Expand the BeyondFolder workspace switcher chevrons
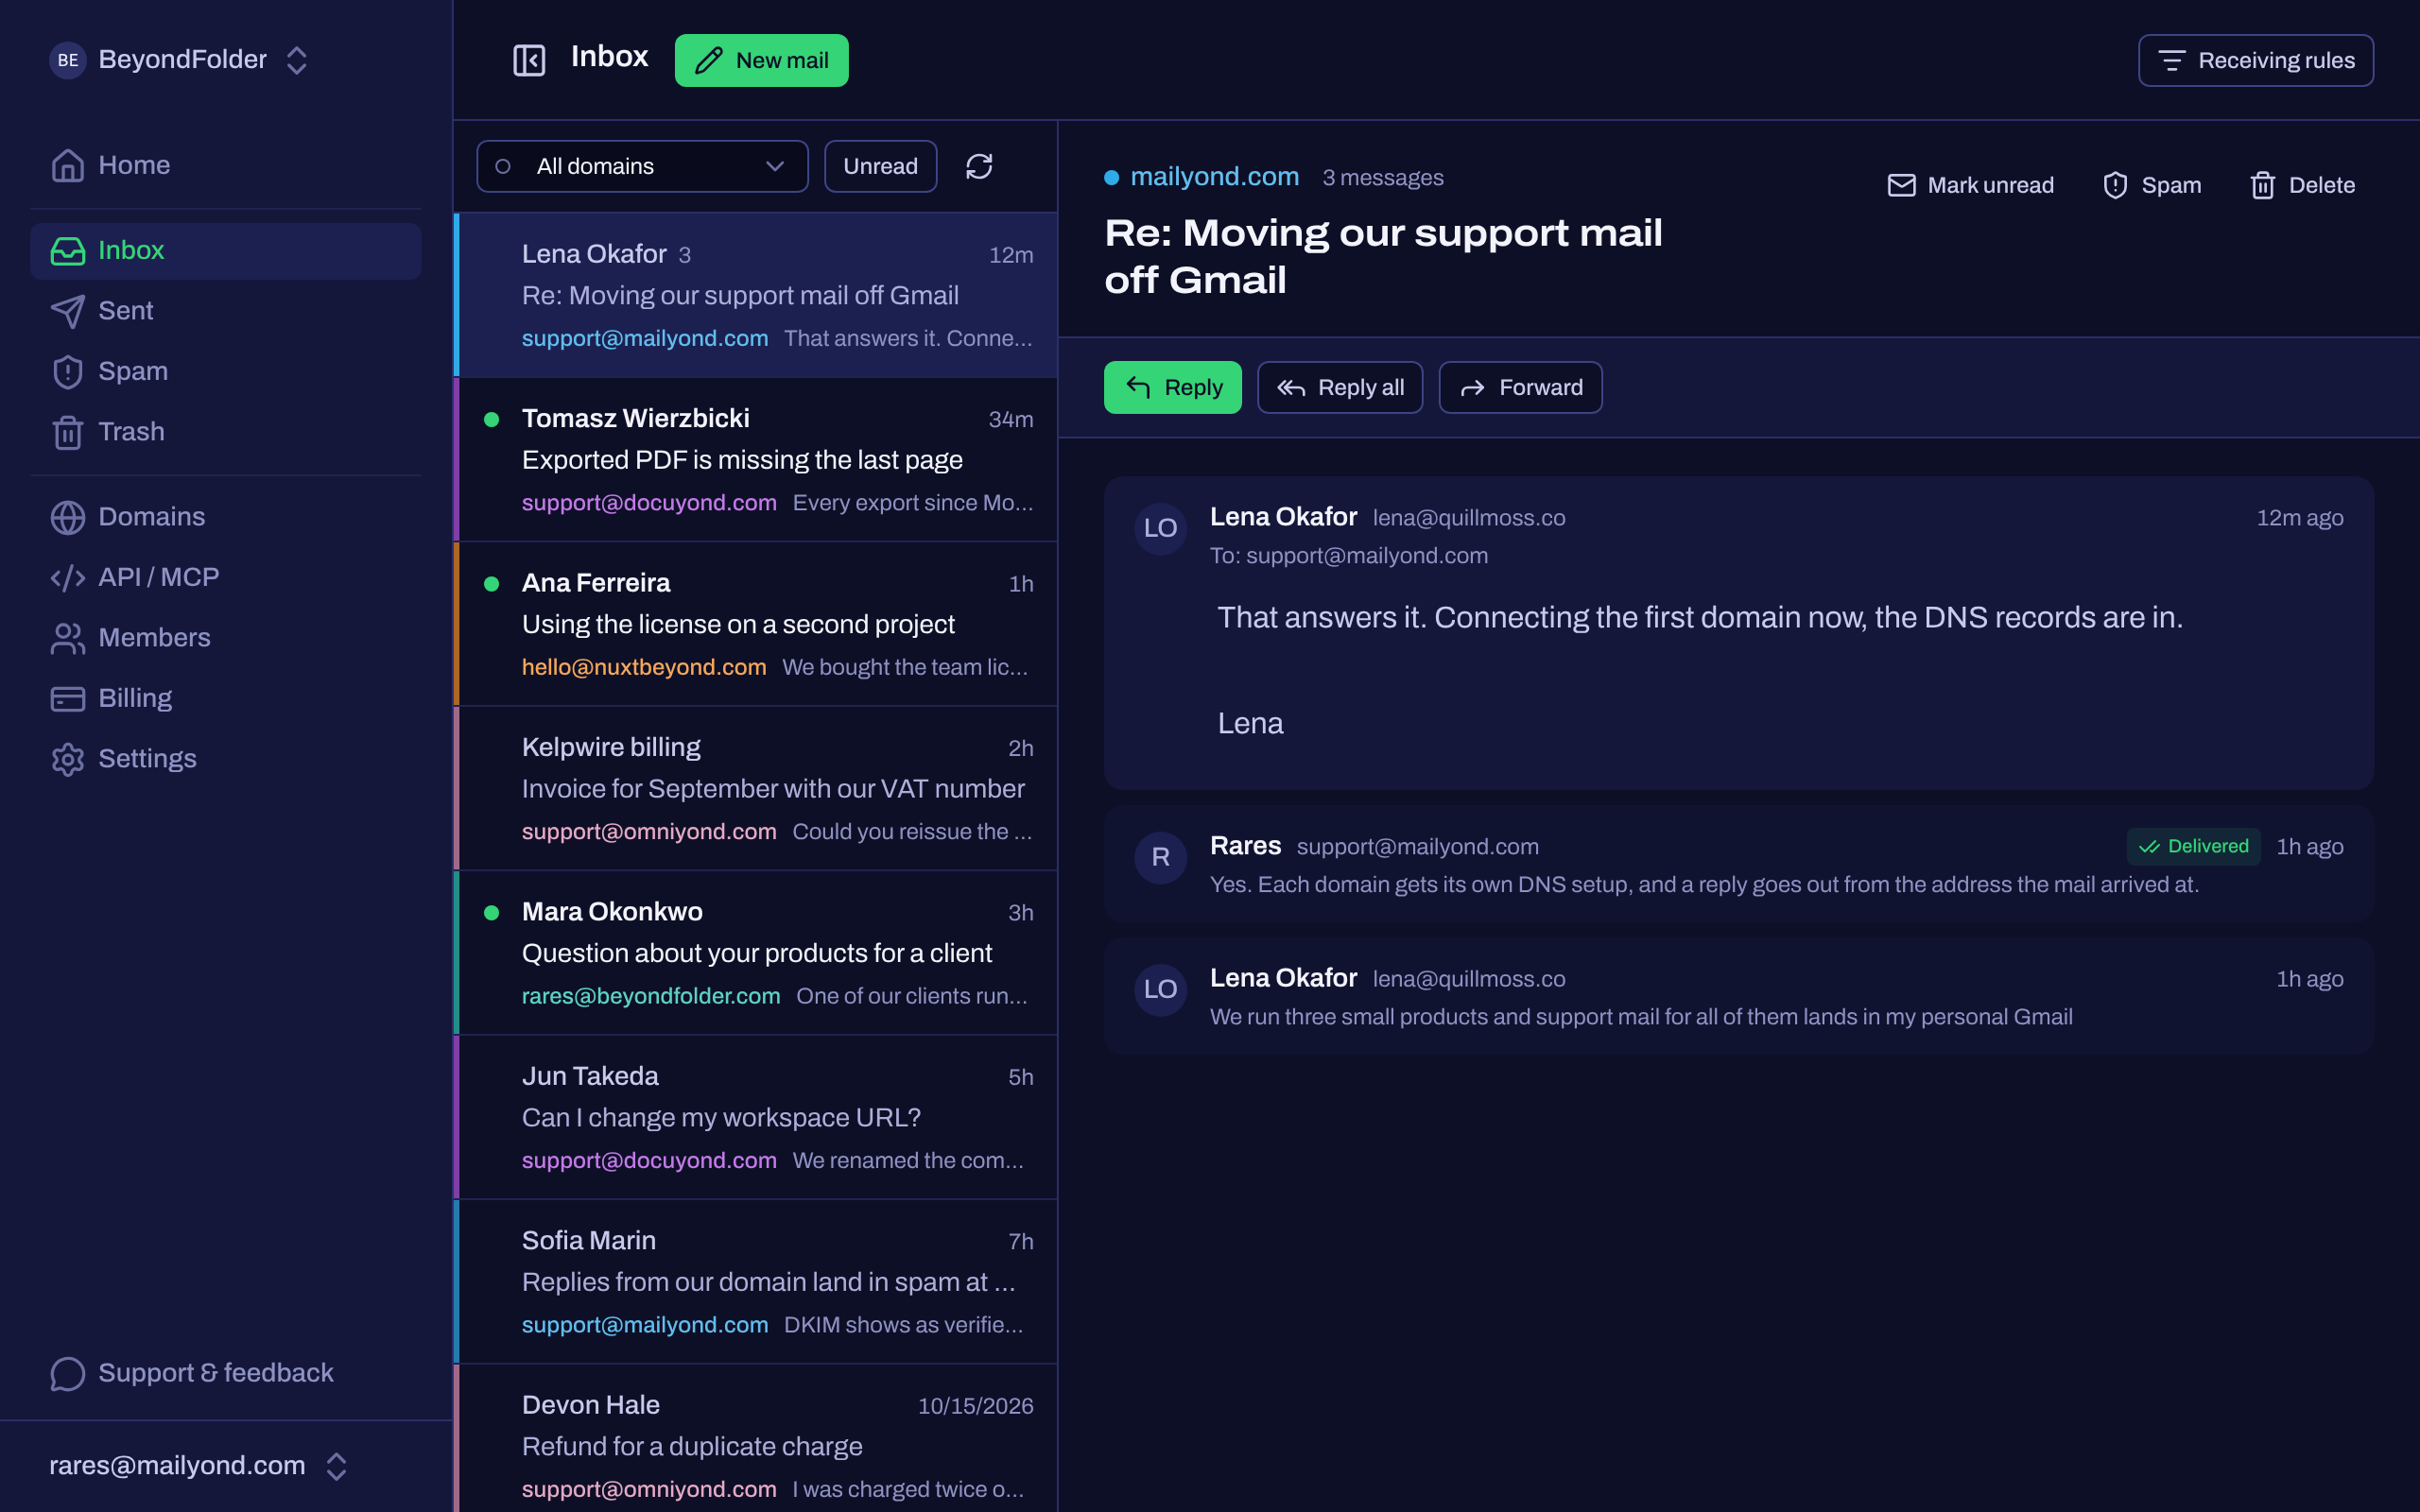 click(296, 60)
